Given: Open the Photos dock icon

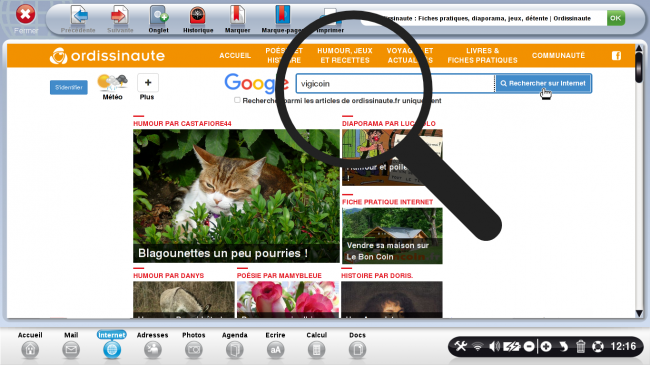Looking at the screenshot, I should click(x=194, y=350).
